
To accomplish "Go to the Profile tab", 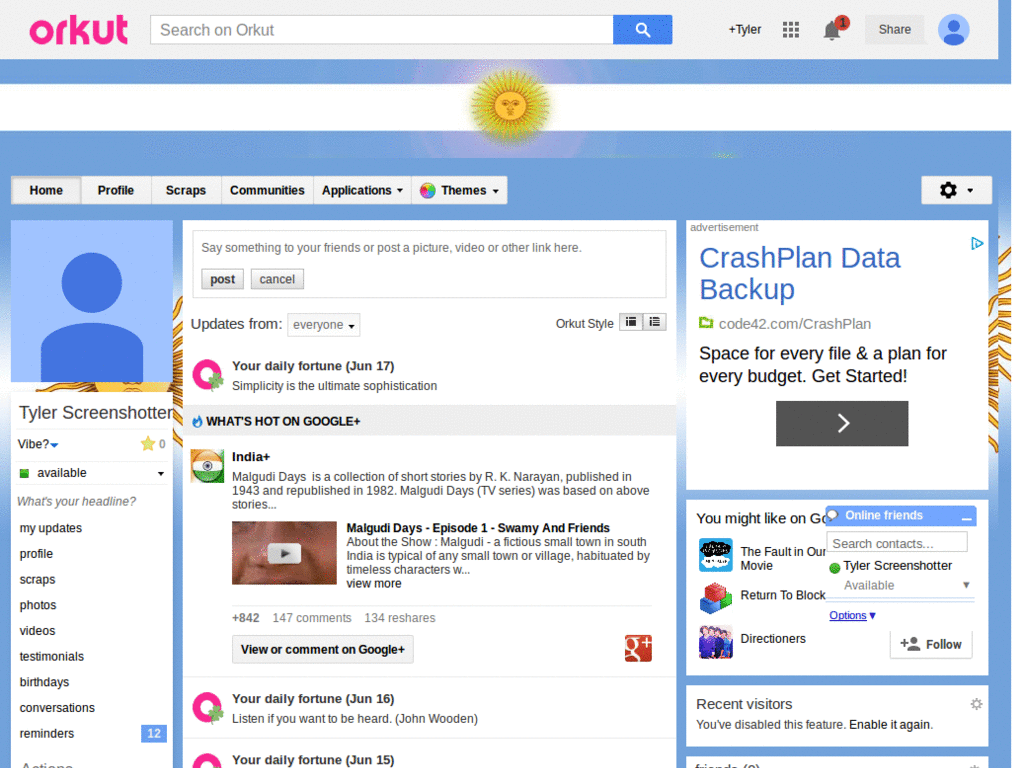I will 116,190.
